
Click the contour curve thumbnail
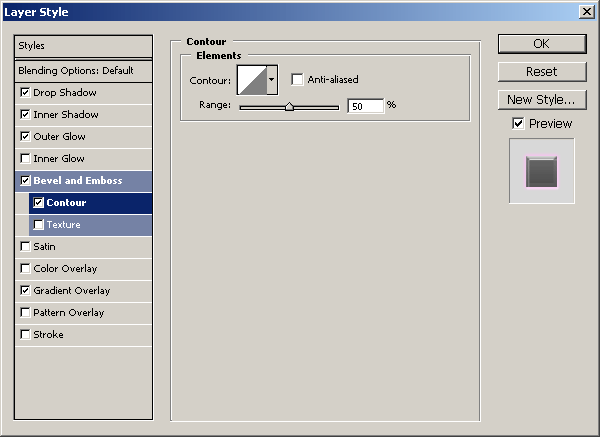click(x=252, y=80)
